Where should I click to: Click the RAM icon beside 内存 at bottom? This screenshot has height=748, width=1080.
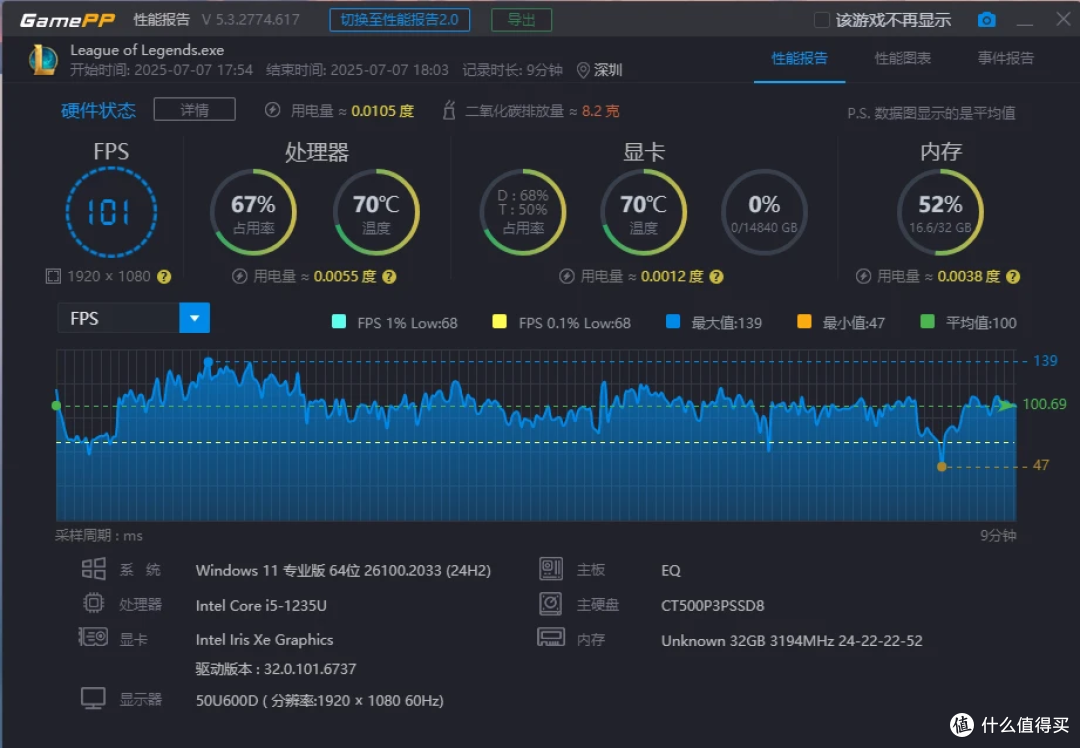pos(551,637)
